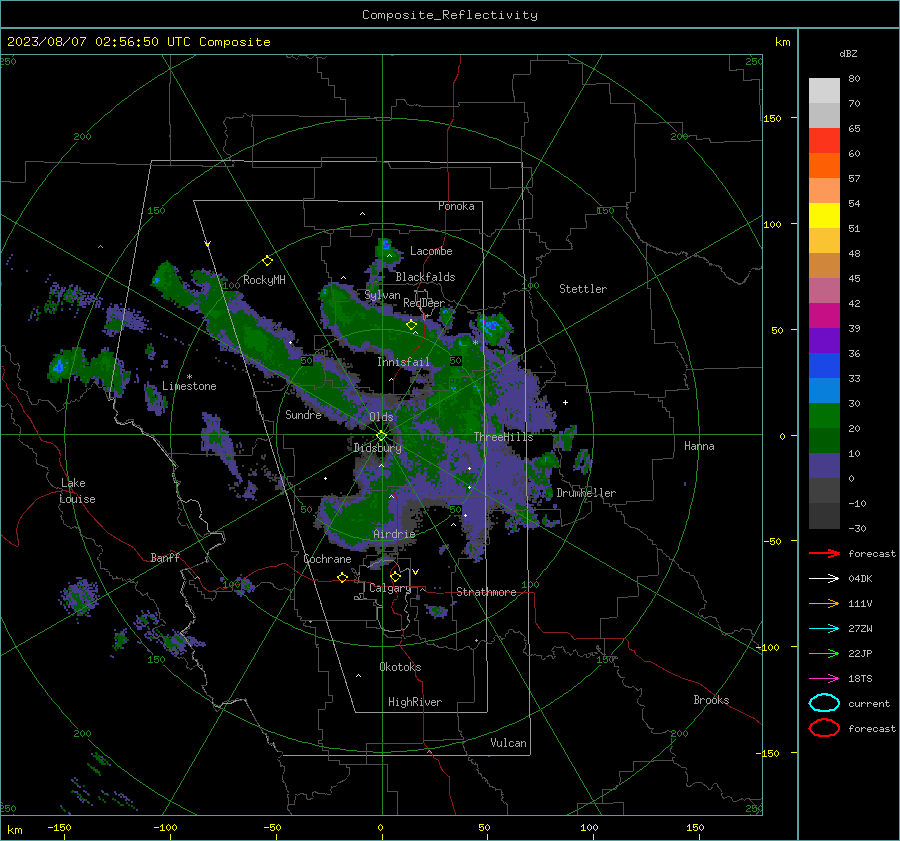Click the magenta 18TS arrow icon
The image size is (900, 841).
(x=824, y=678)
